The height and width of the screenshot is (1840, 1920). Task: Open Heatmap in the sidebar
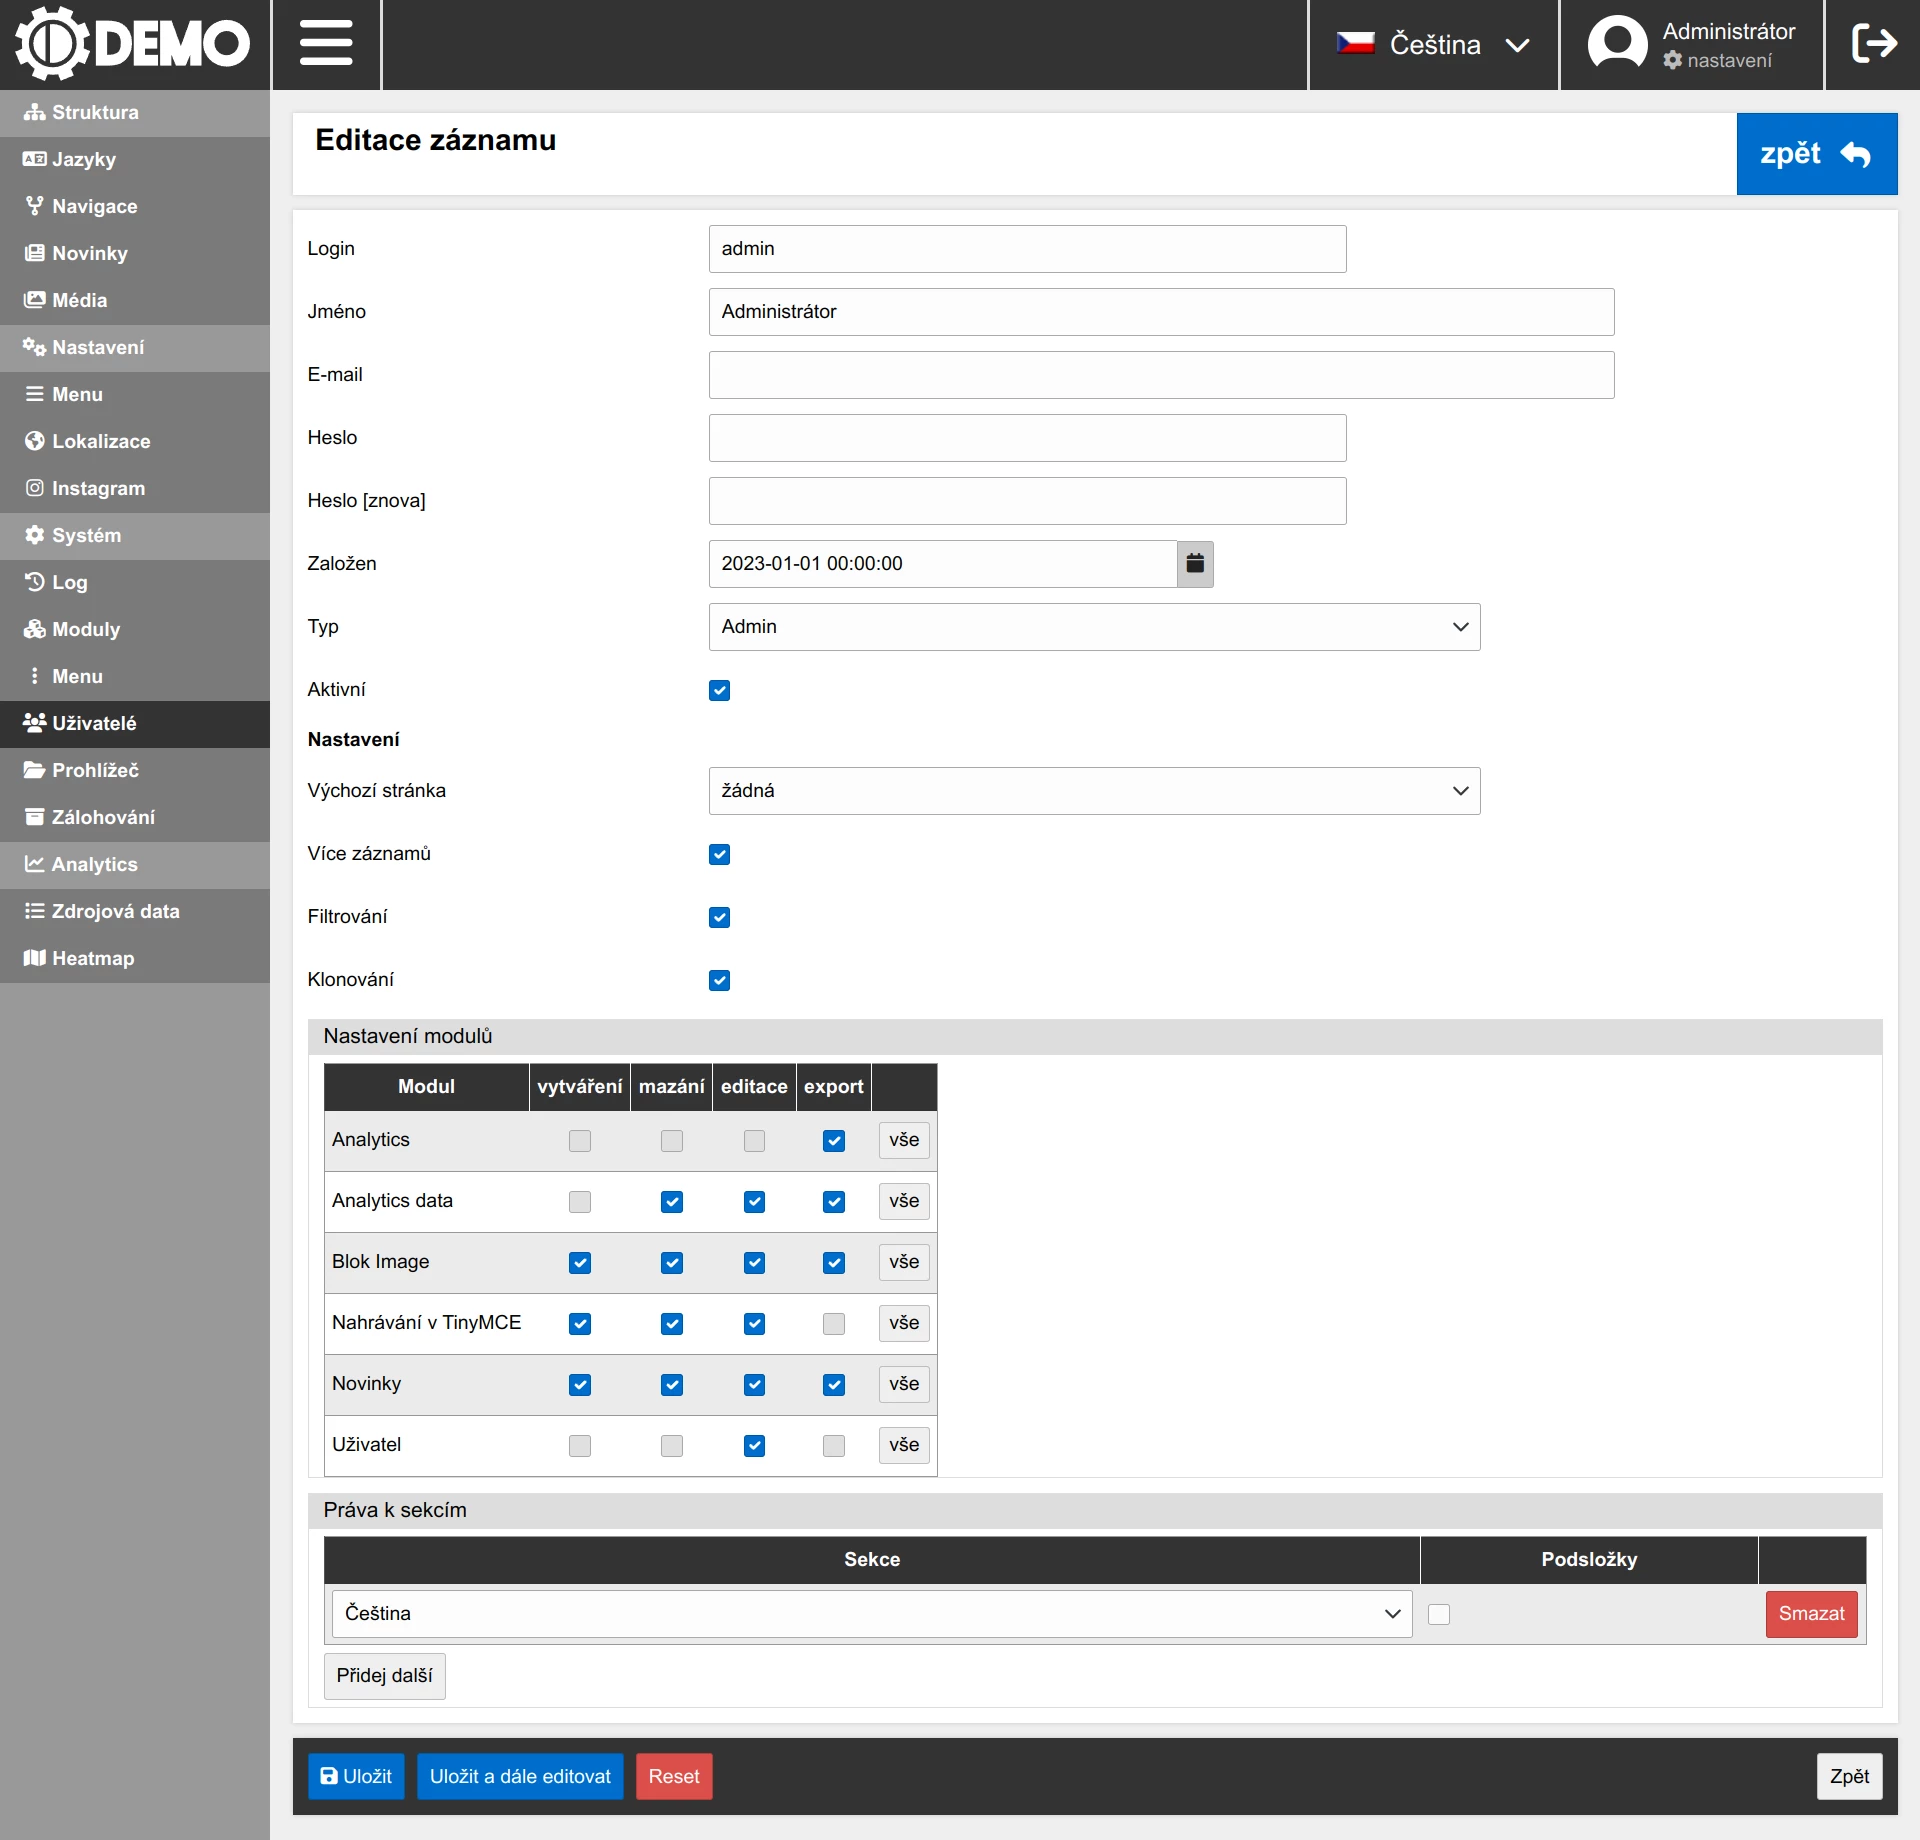(x=92, y=959)
